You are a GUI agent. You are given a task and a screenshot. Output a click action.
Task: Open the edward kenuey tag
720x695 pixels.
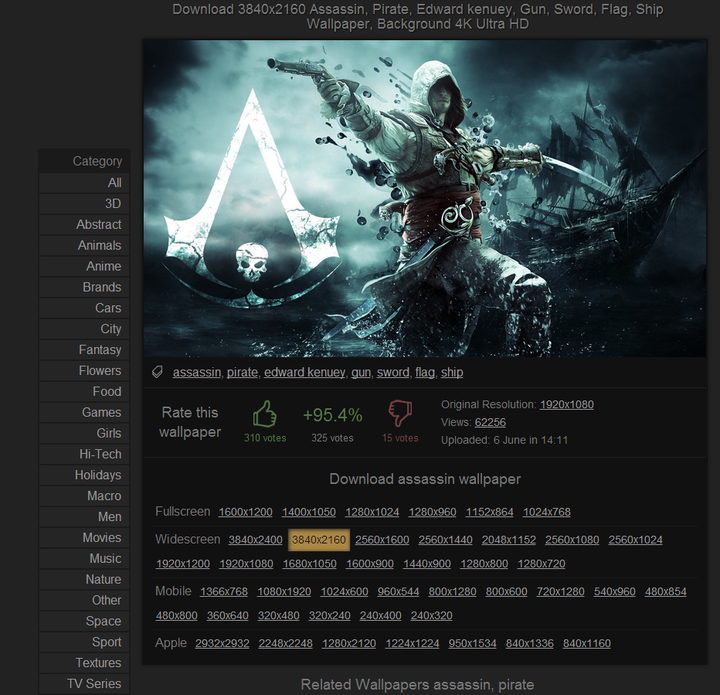(x=304, y=372)
